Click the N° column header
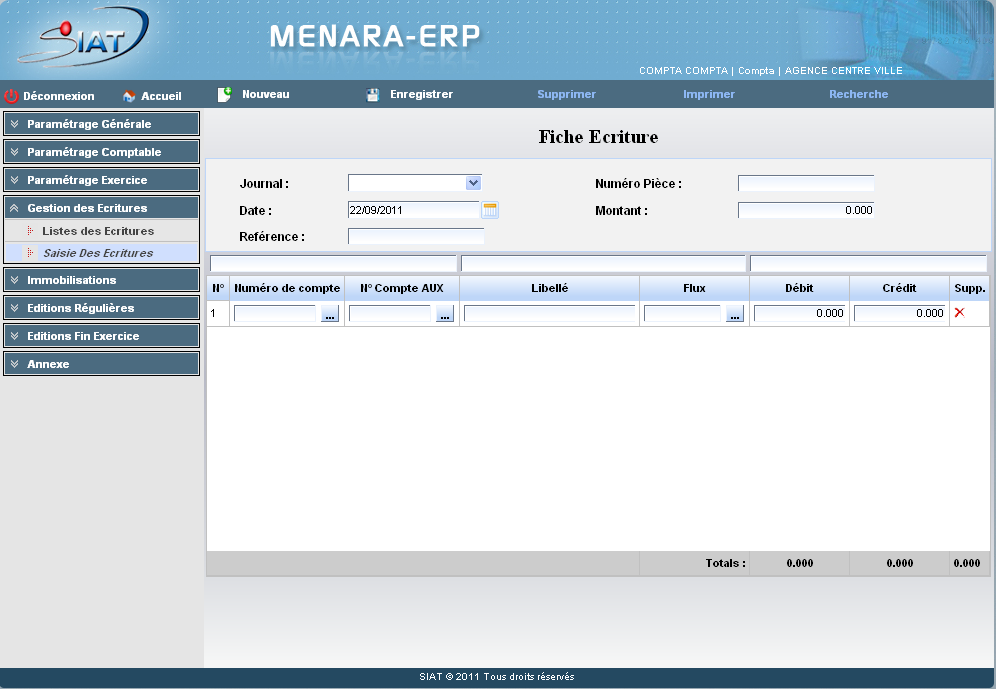Image resolution: width=996 pixels, height=689 pixels. tap(218, 288)
